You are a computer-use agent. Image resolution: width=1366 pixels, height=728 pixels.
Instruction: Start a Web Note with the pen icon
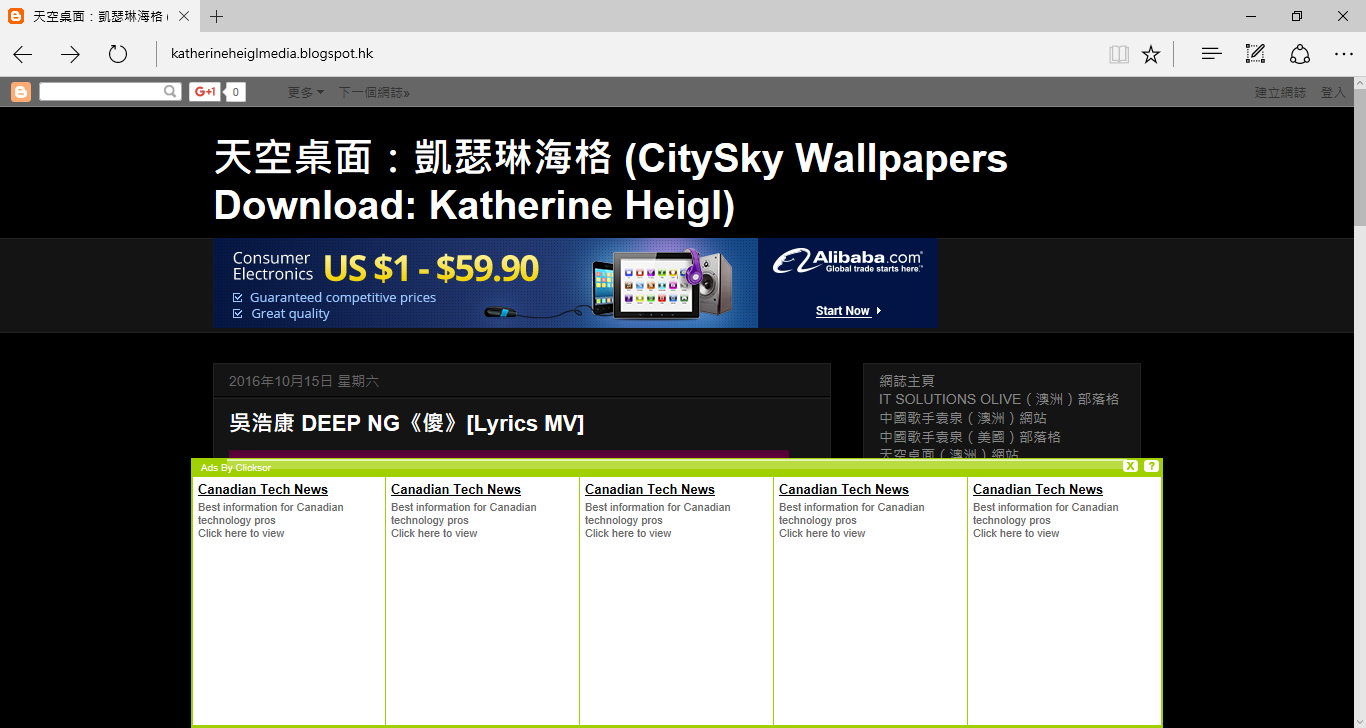click(1255, 54)
